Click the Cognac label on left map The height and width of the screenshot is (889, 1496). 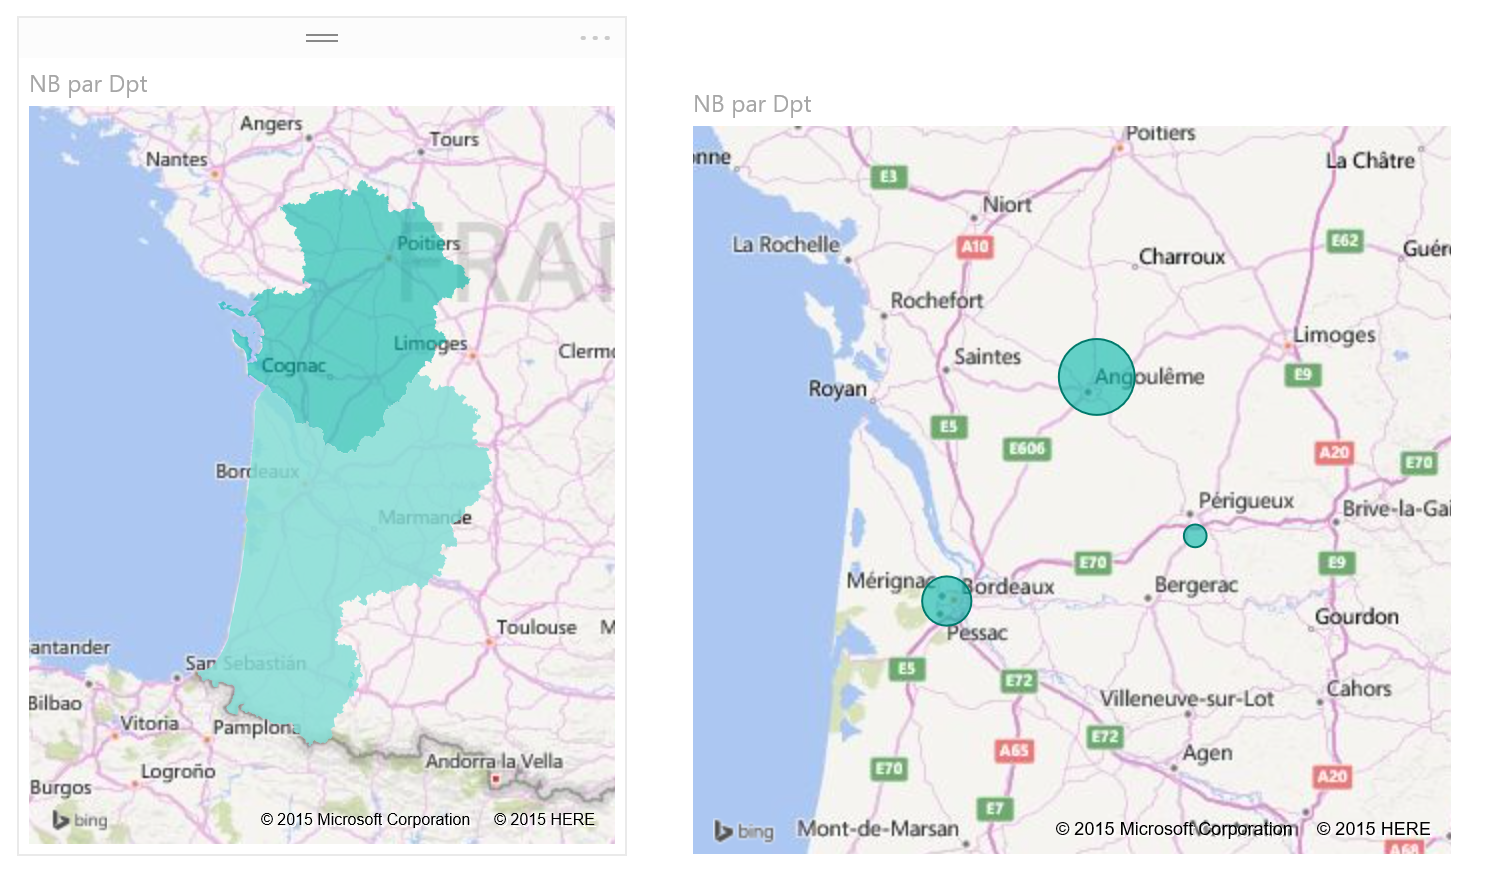293,366
